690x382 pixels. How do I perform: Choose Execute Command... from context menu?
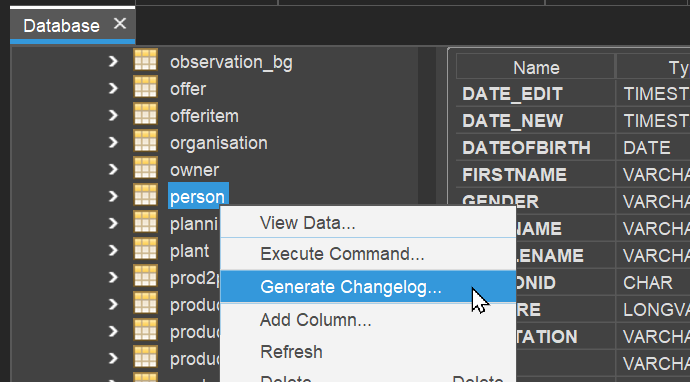(368, 254)
